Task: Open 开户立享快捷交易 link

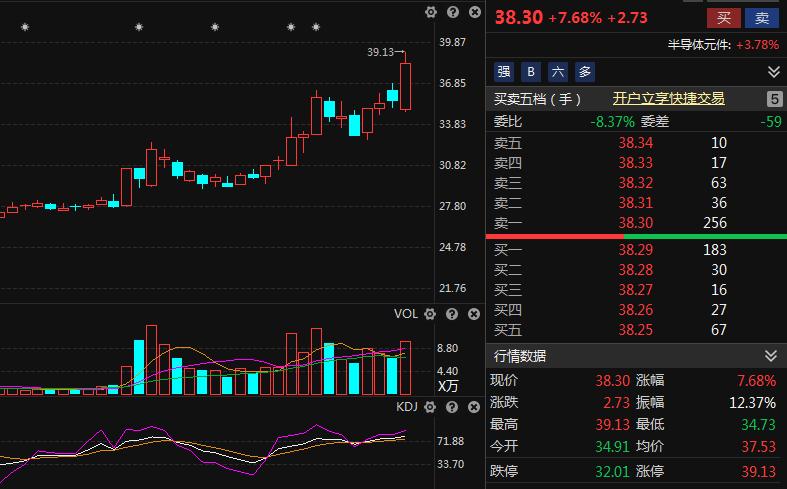Action: (x=669, y=98)
